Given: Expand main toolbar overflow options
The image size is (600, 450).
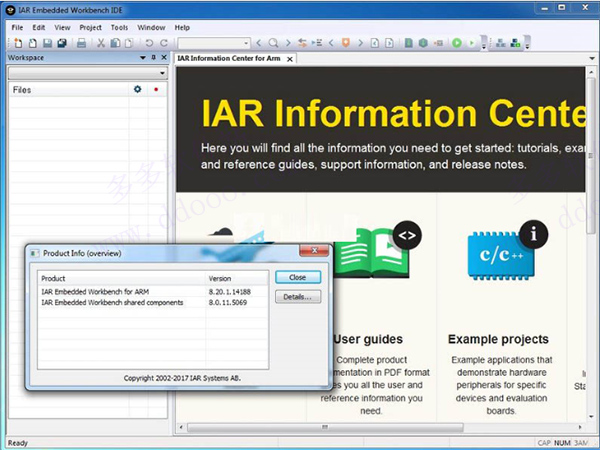Looking at the screenshot, I should tap(484, 43).
